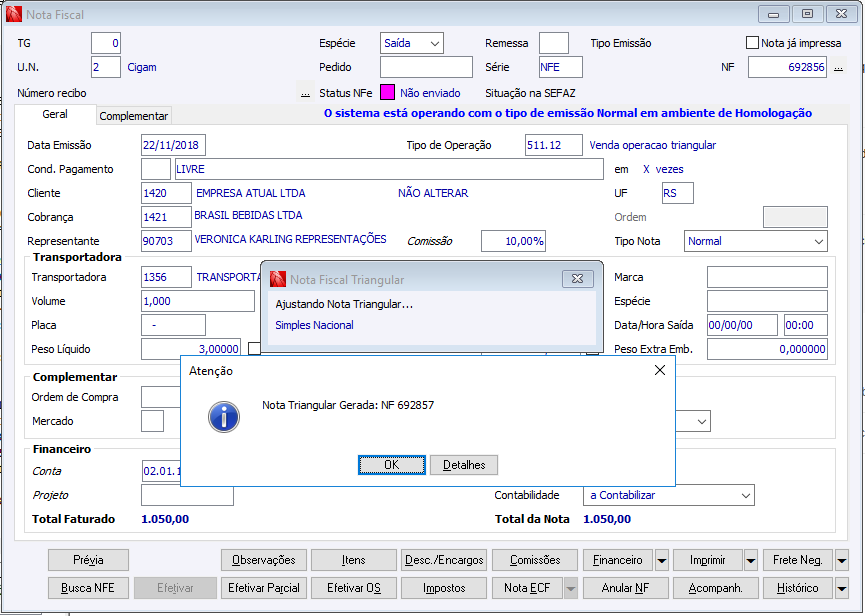The width and height of the screenshot is (865, 616).
Task: Click the Financeiro button
Action: [618, 560]
